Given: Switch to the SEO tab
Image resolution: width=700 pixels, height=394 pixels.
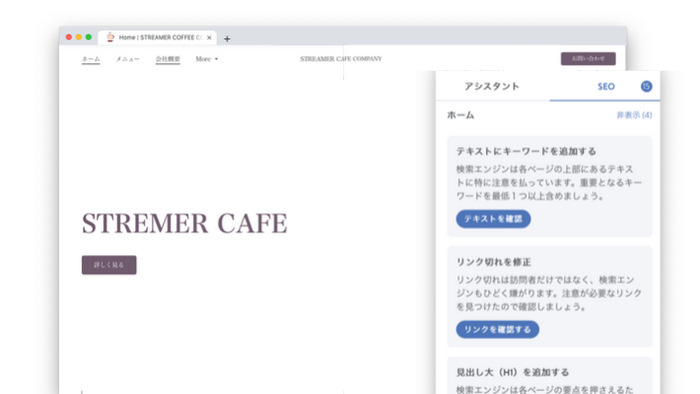Looking at the screenshot, I should click(x=606, y=87).
